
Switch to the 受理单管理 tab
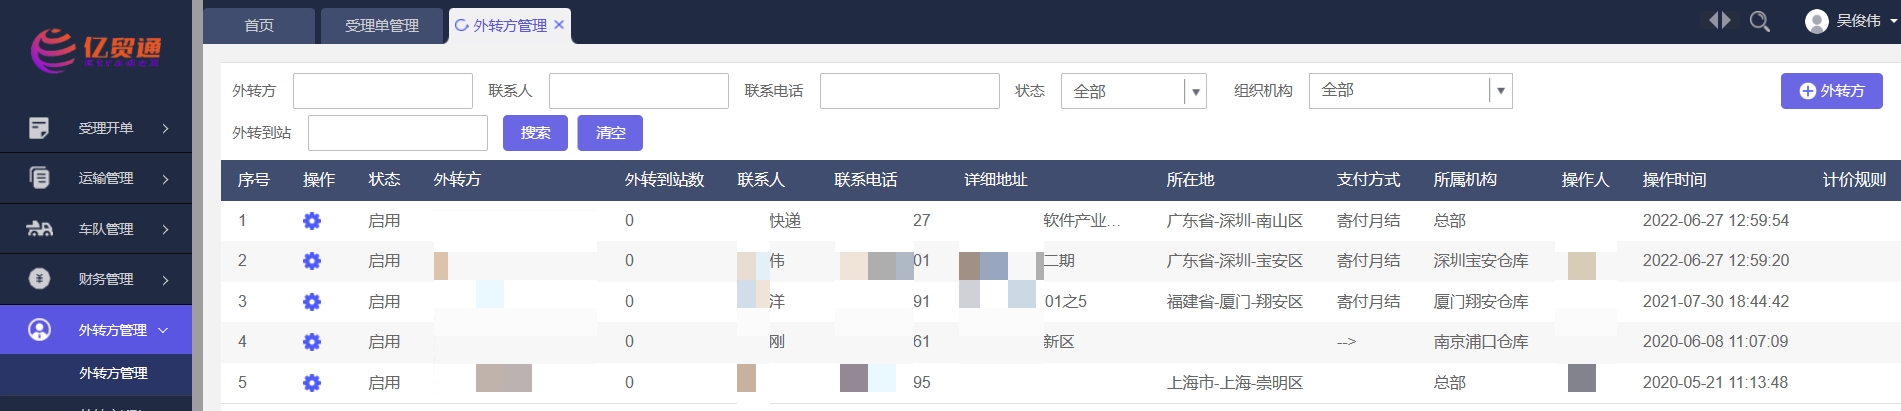tap(381, 26)
